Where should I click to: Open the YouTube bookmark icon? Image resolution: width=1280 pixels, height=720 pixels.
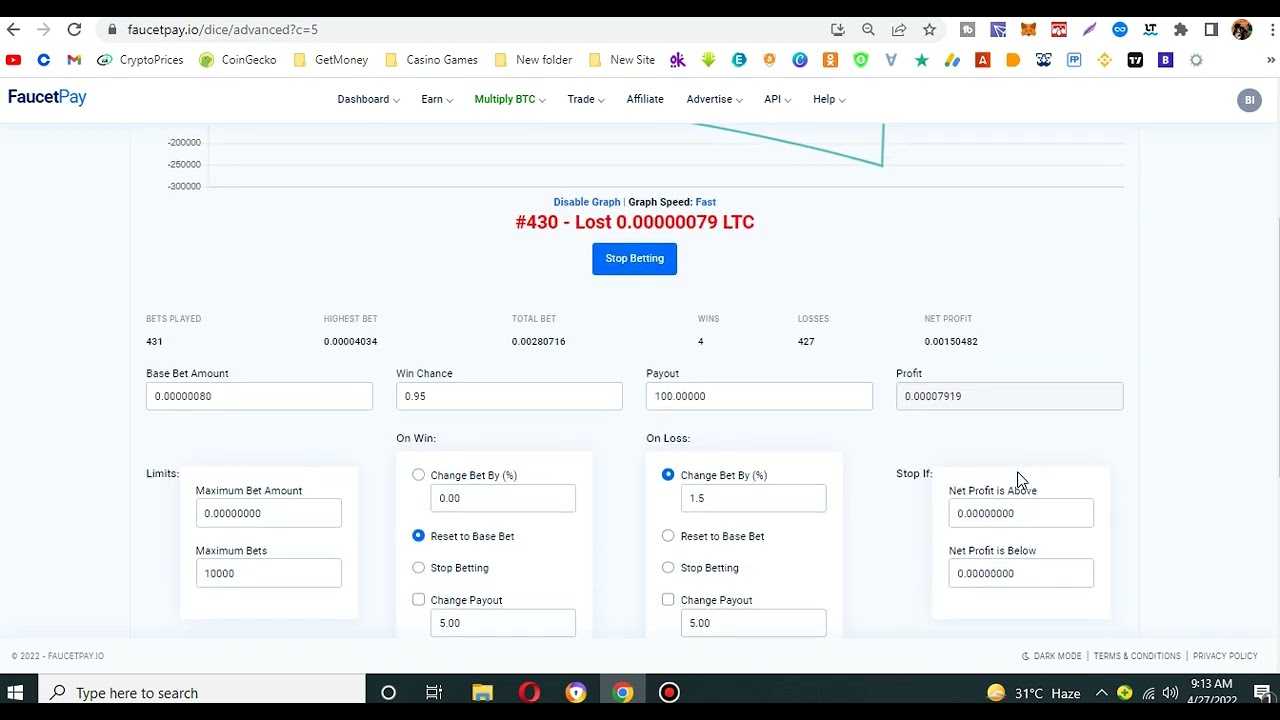pyautogui.click(x=13, y=60)
